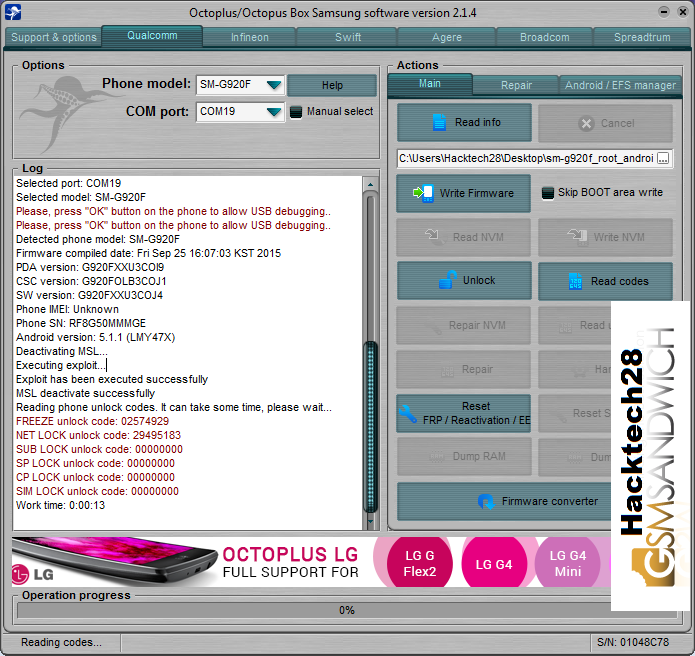The image size is (695, 656).
Task: Click the Octoplus app icon in title bar
Action: [13, 12]
